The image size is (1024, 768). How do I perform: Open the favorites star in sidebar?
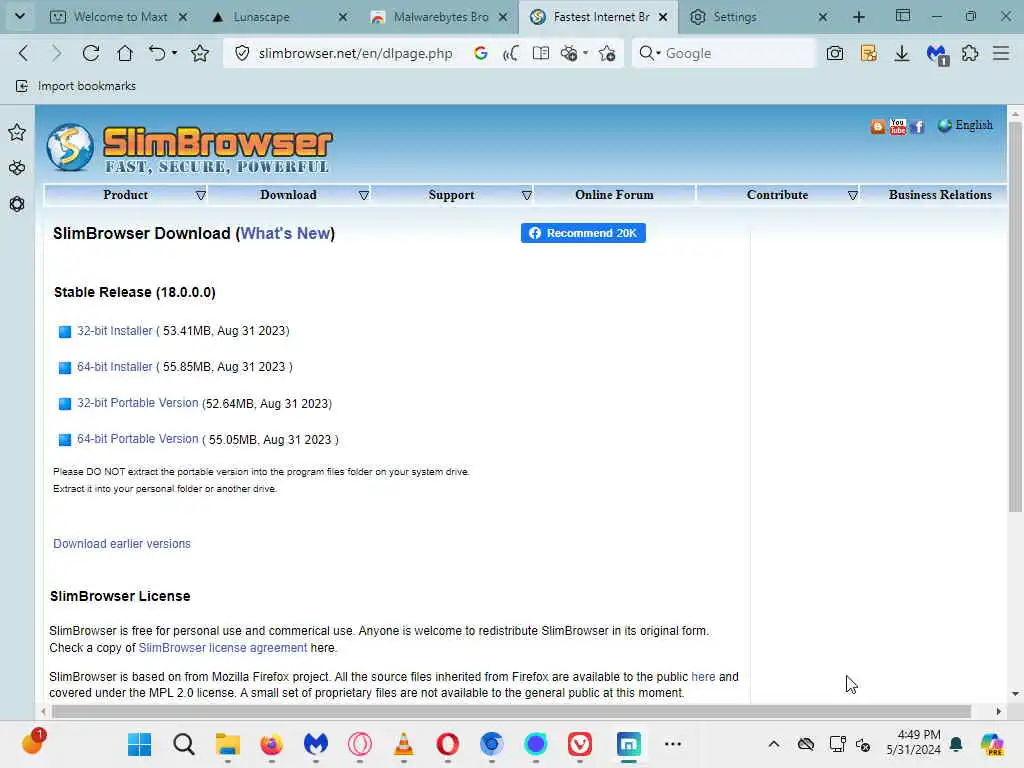17,133
